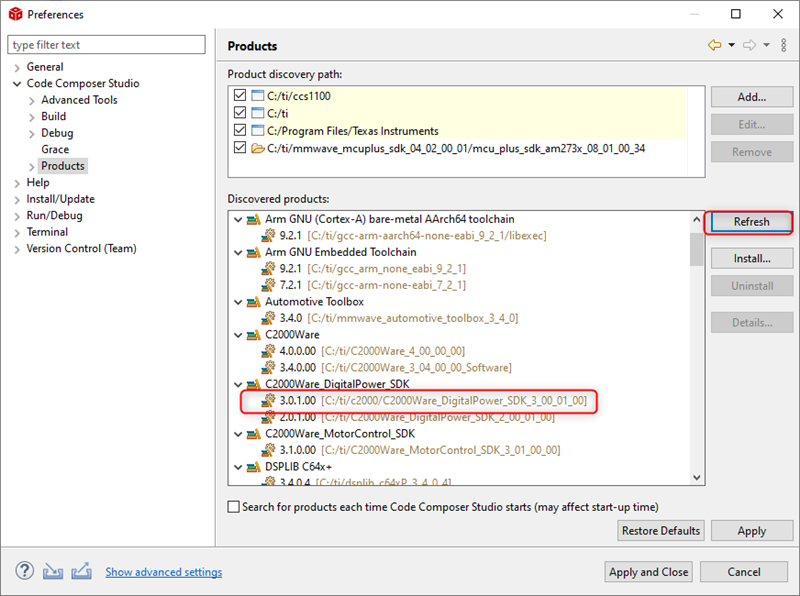
Task: Click the Program Files/Texas Instruments path icon
Action: (258, 130)
